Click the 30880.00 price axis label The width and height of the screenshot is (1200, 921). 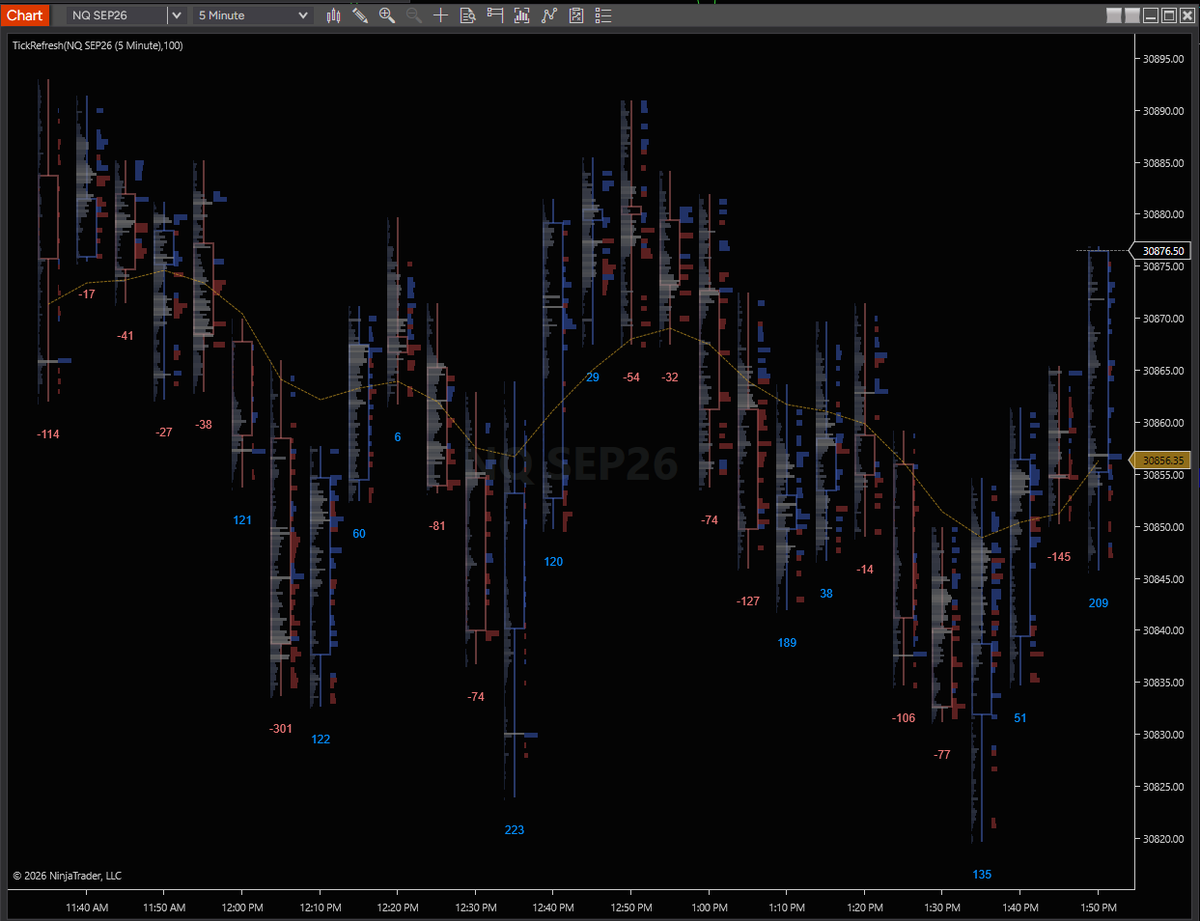tap(1164, 215)
